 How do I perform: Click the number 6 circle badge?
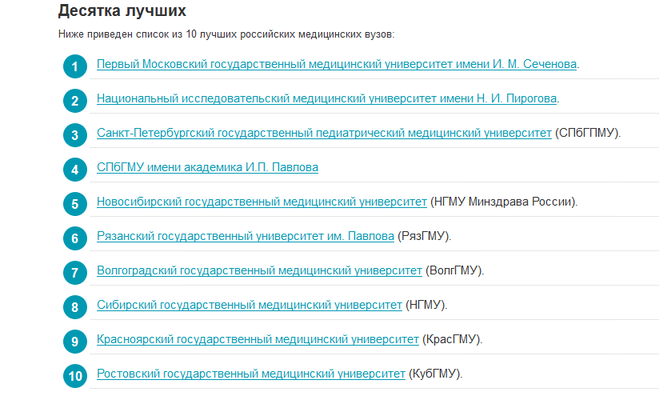coord(74,238)
